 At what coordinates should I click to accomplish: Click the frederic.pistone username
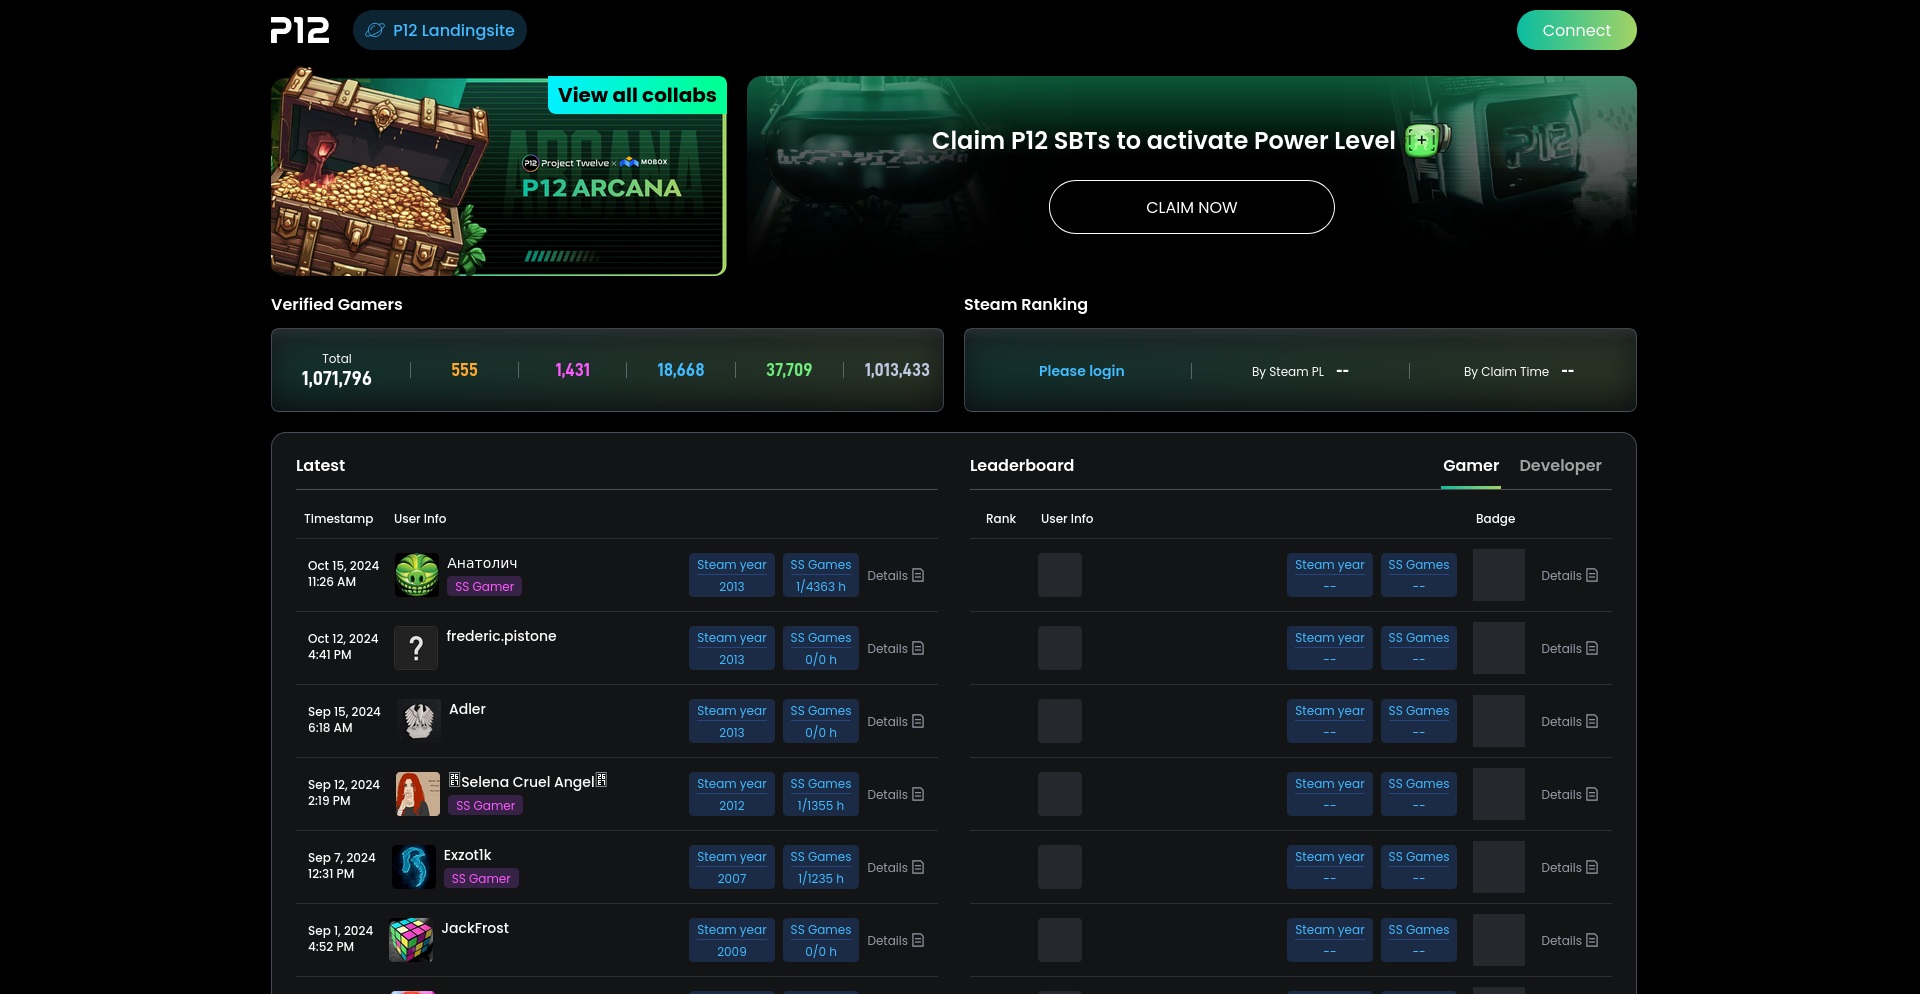tap(501, 636)
